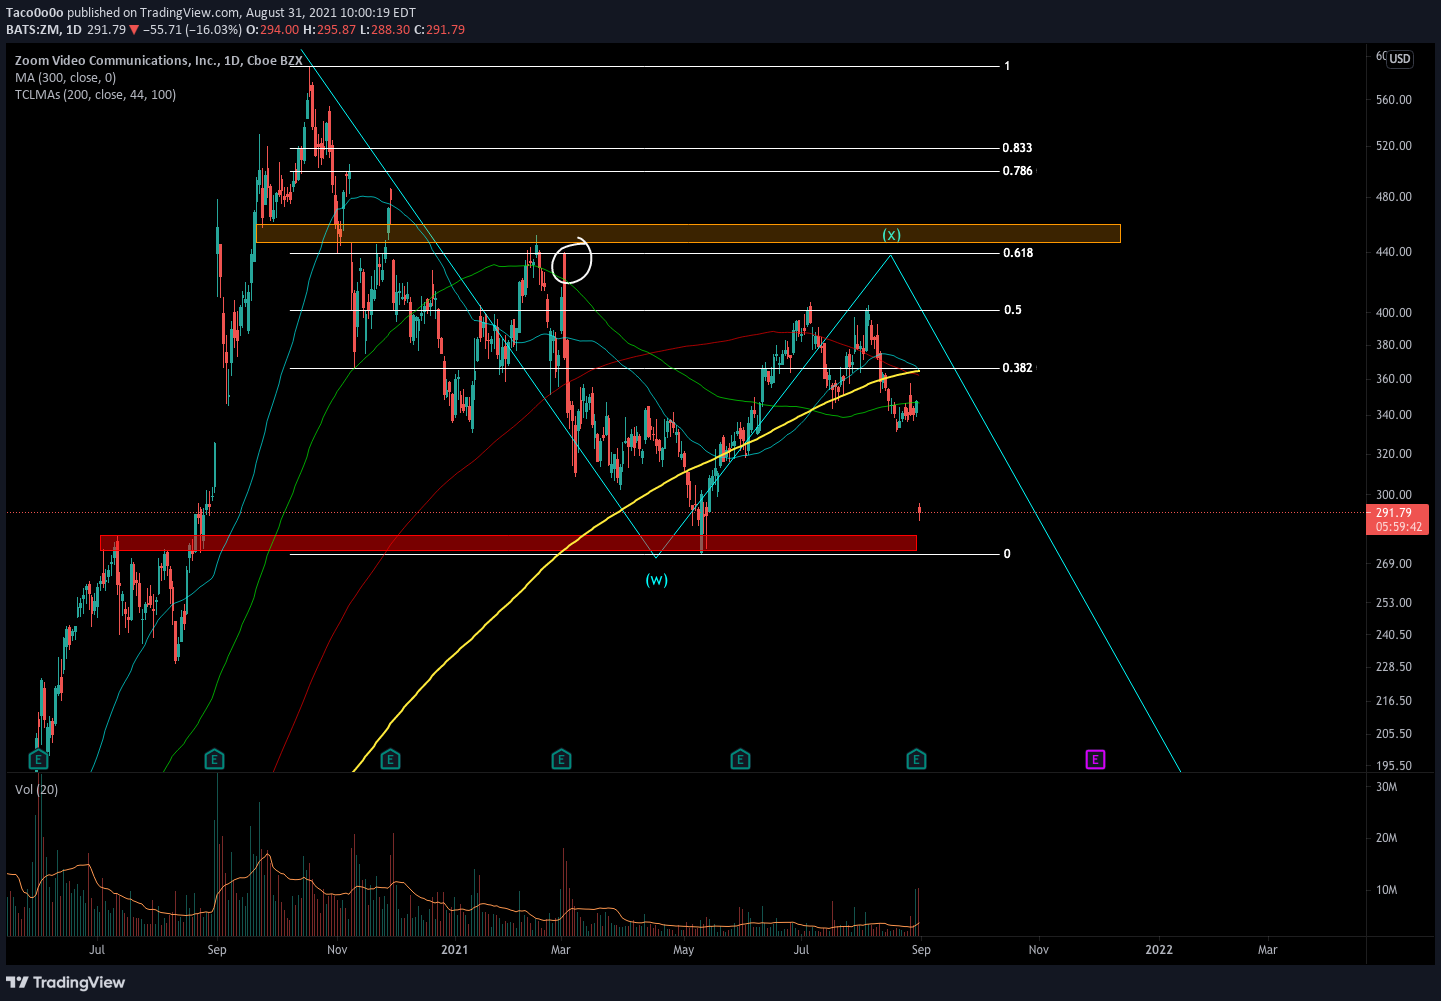Image resolution: width=1441 pixels, height=1001 pixels.
Task: Select the orange resistance zone rectangle
Action: (688, 234)
